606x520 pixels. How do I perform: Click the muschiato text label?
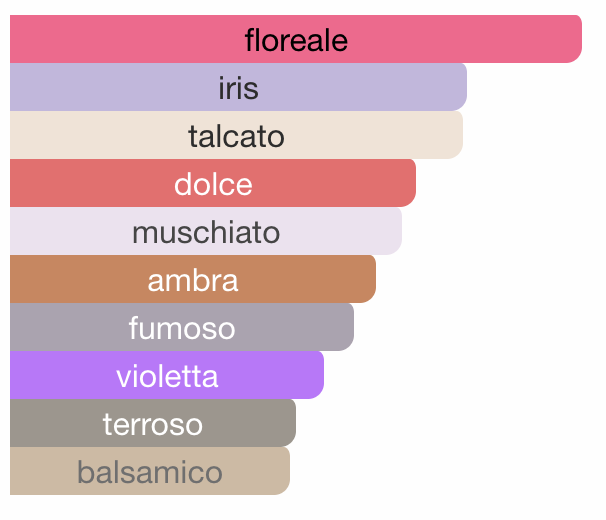(x=206, y=232)
